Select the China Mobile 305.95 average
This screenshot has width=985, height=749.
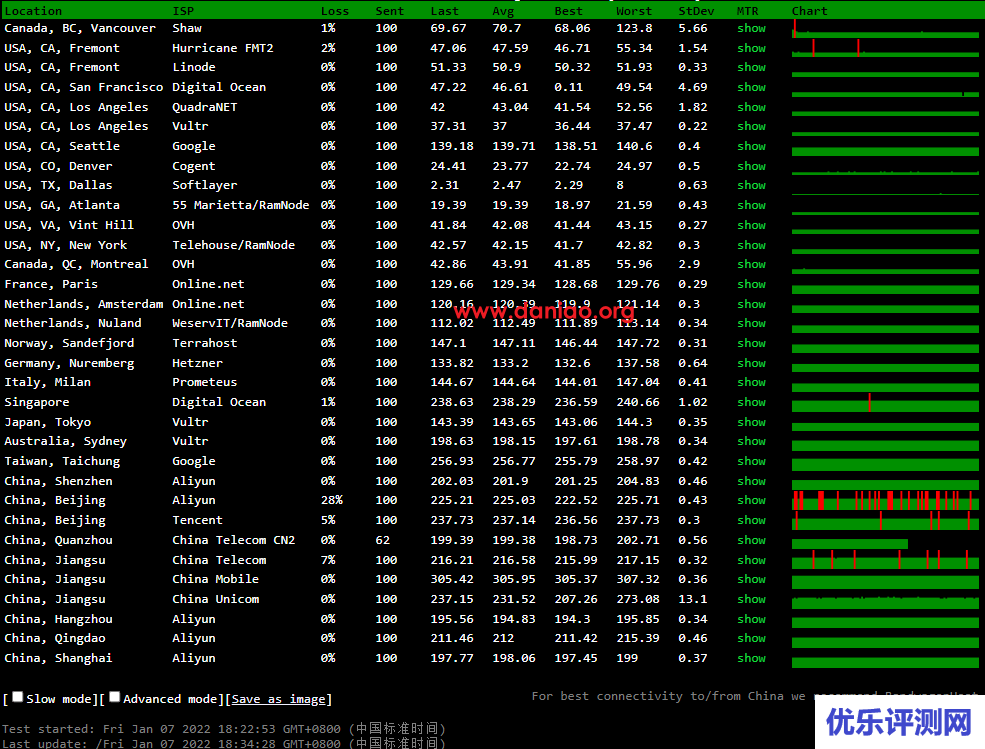point(514,579)
